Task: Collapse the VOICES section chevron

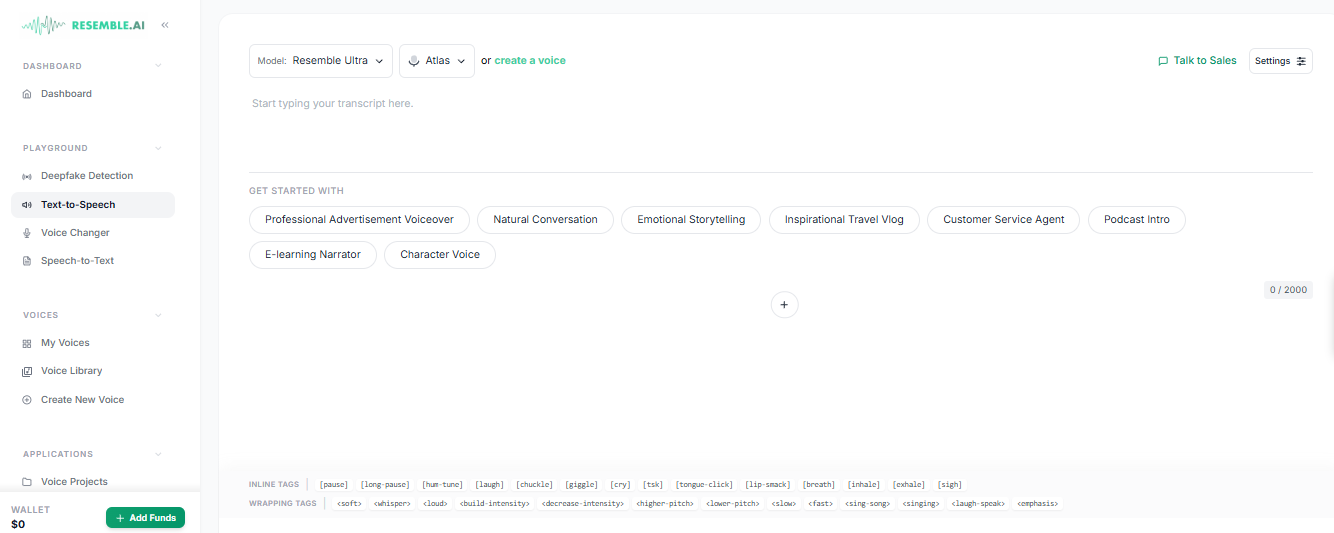Action: coord(158,315)
